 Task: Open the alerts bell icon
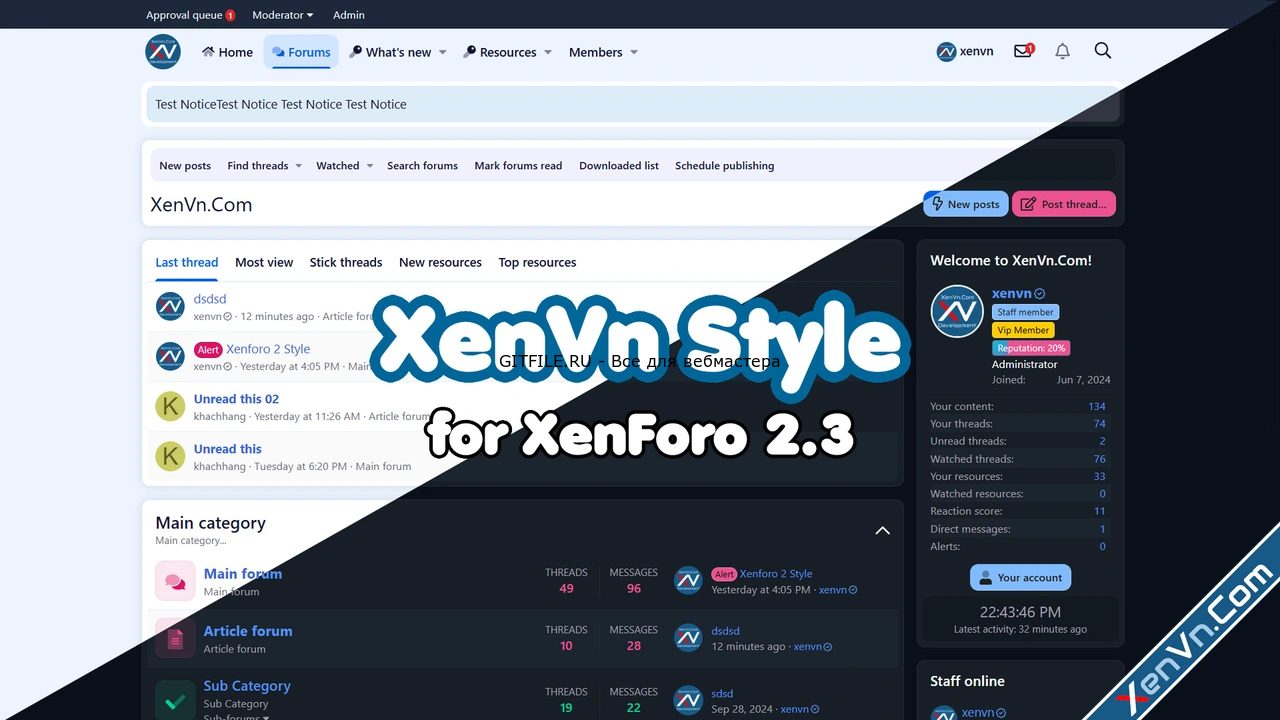(x=1063, y=51)
